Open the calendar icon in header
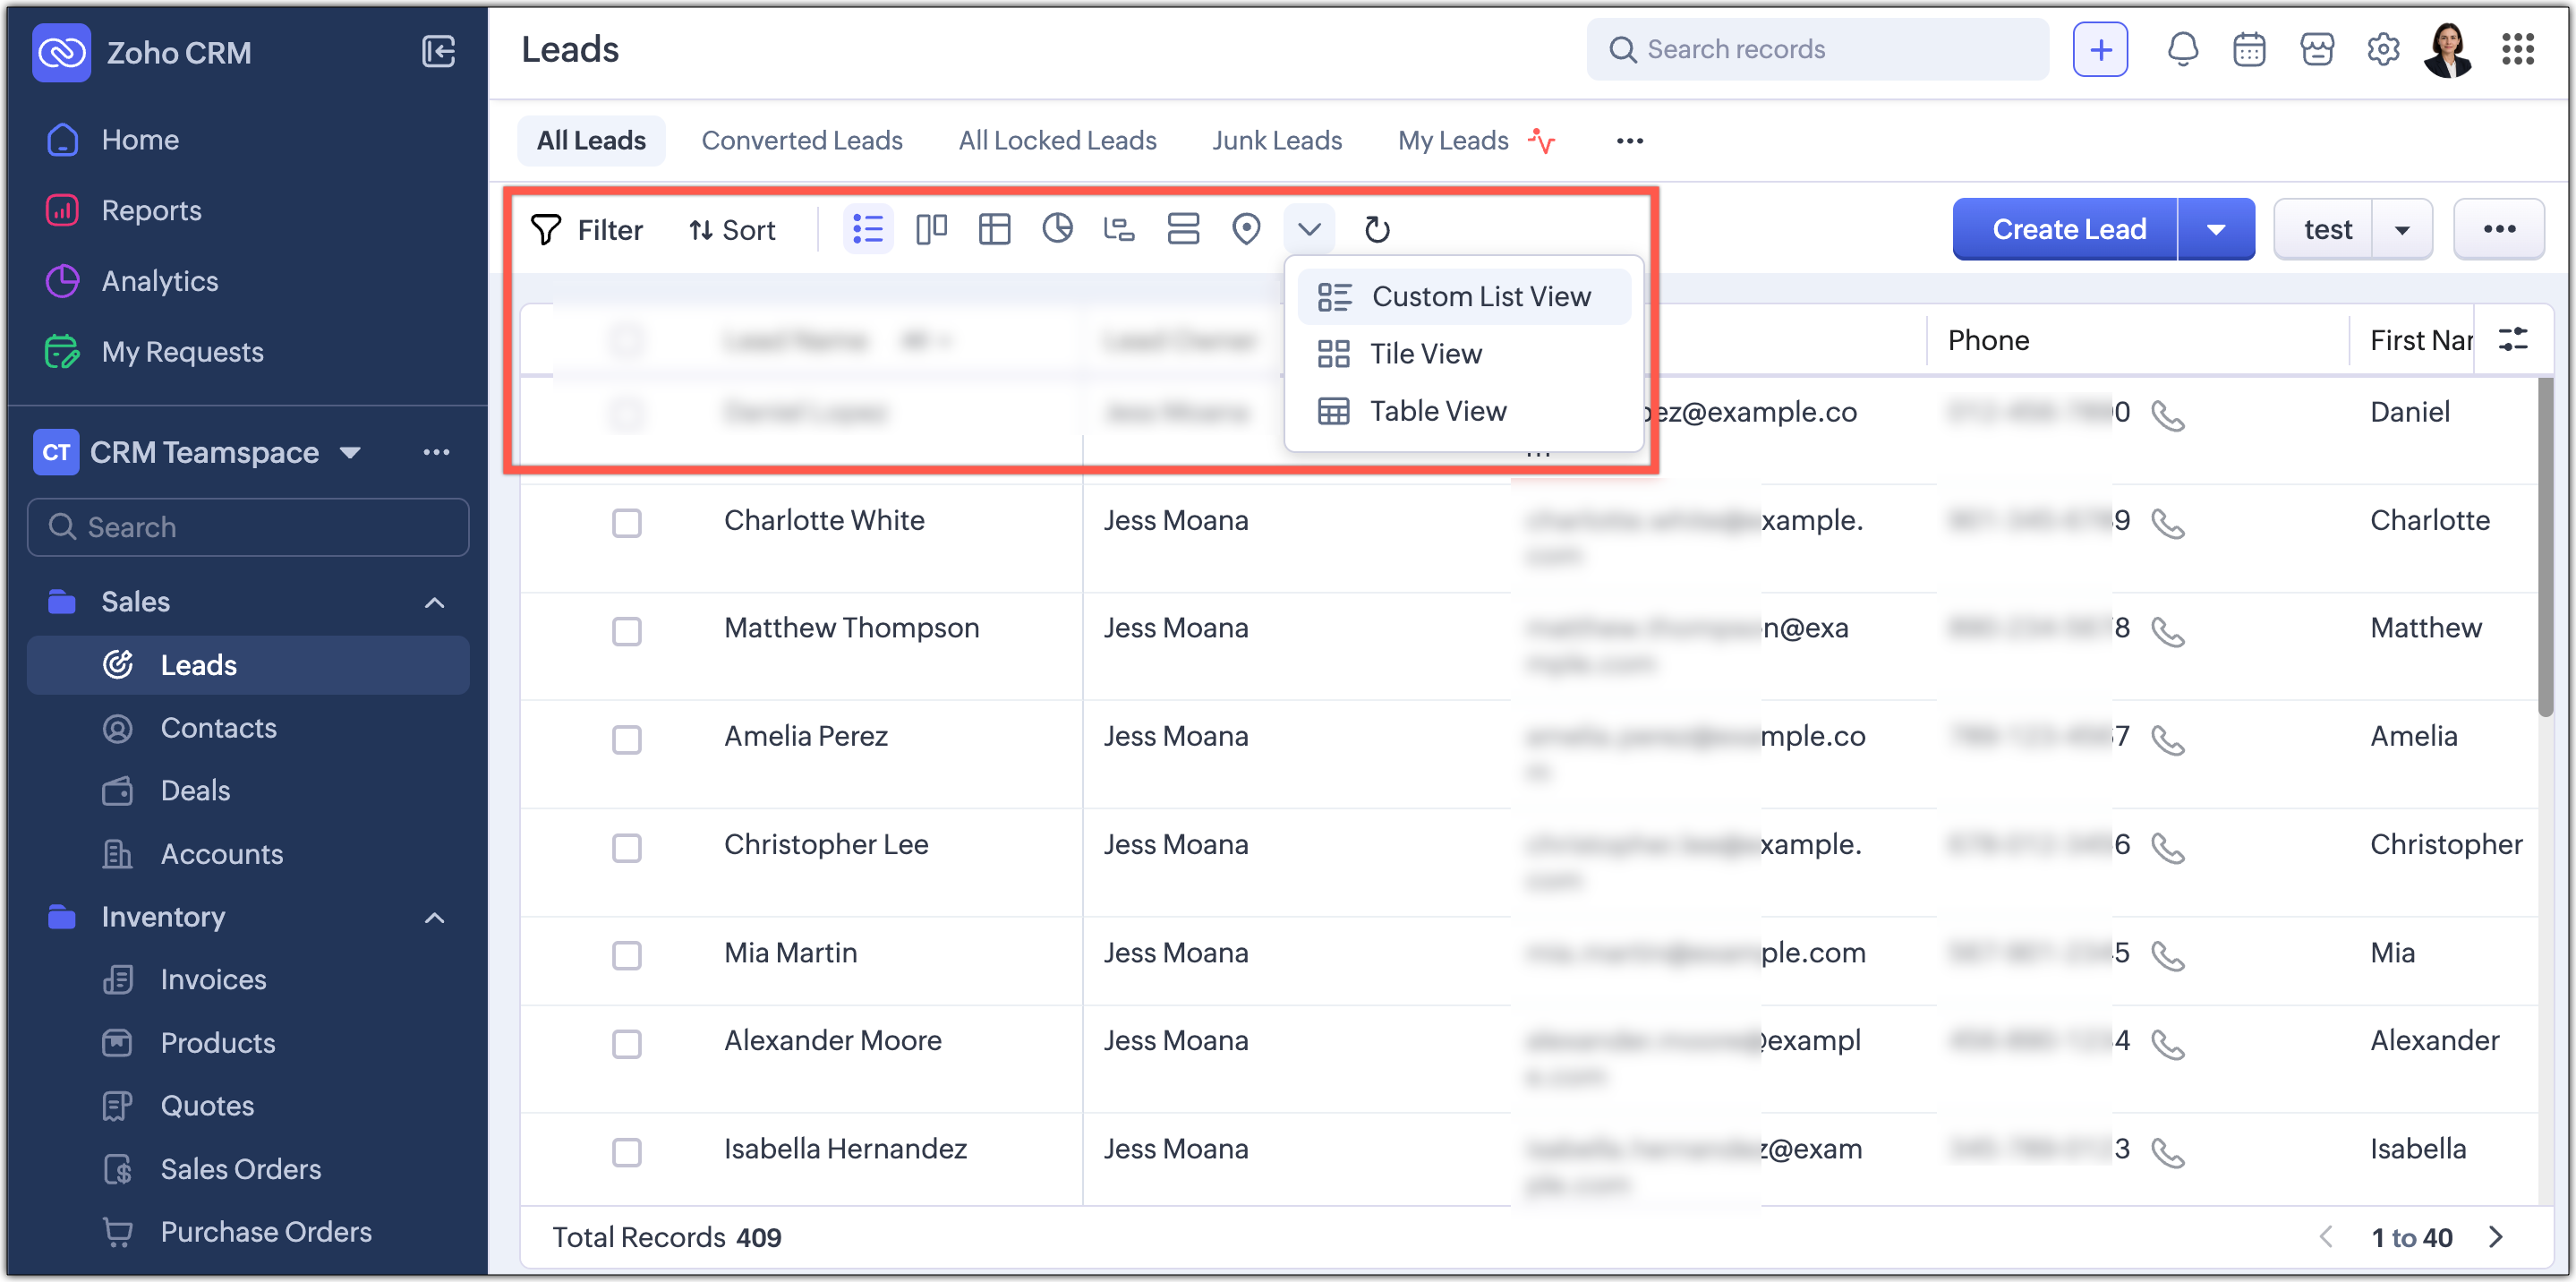 (2249, 49)
